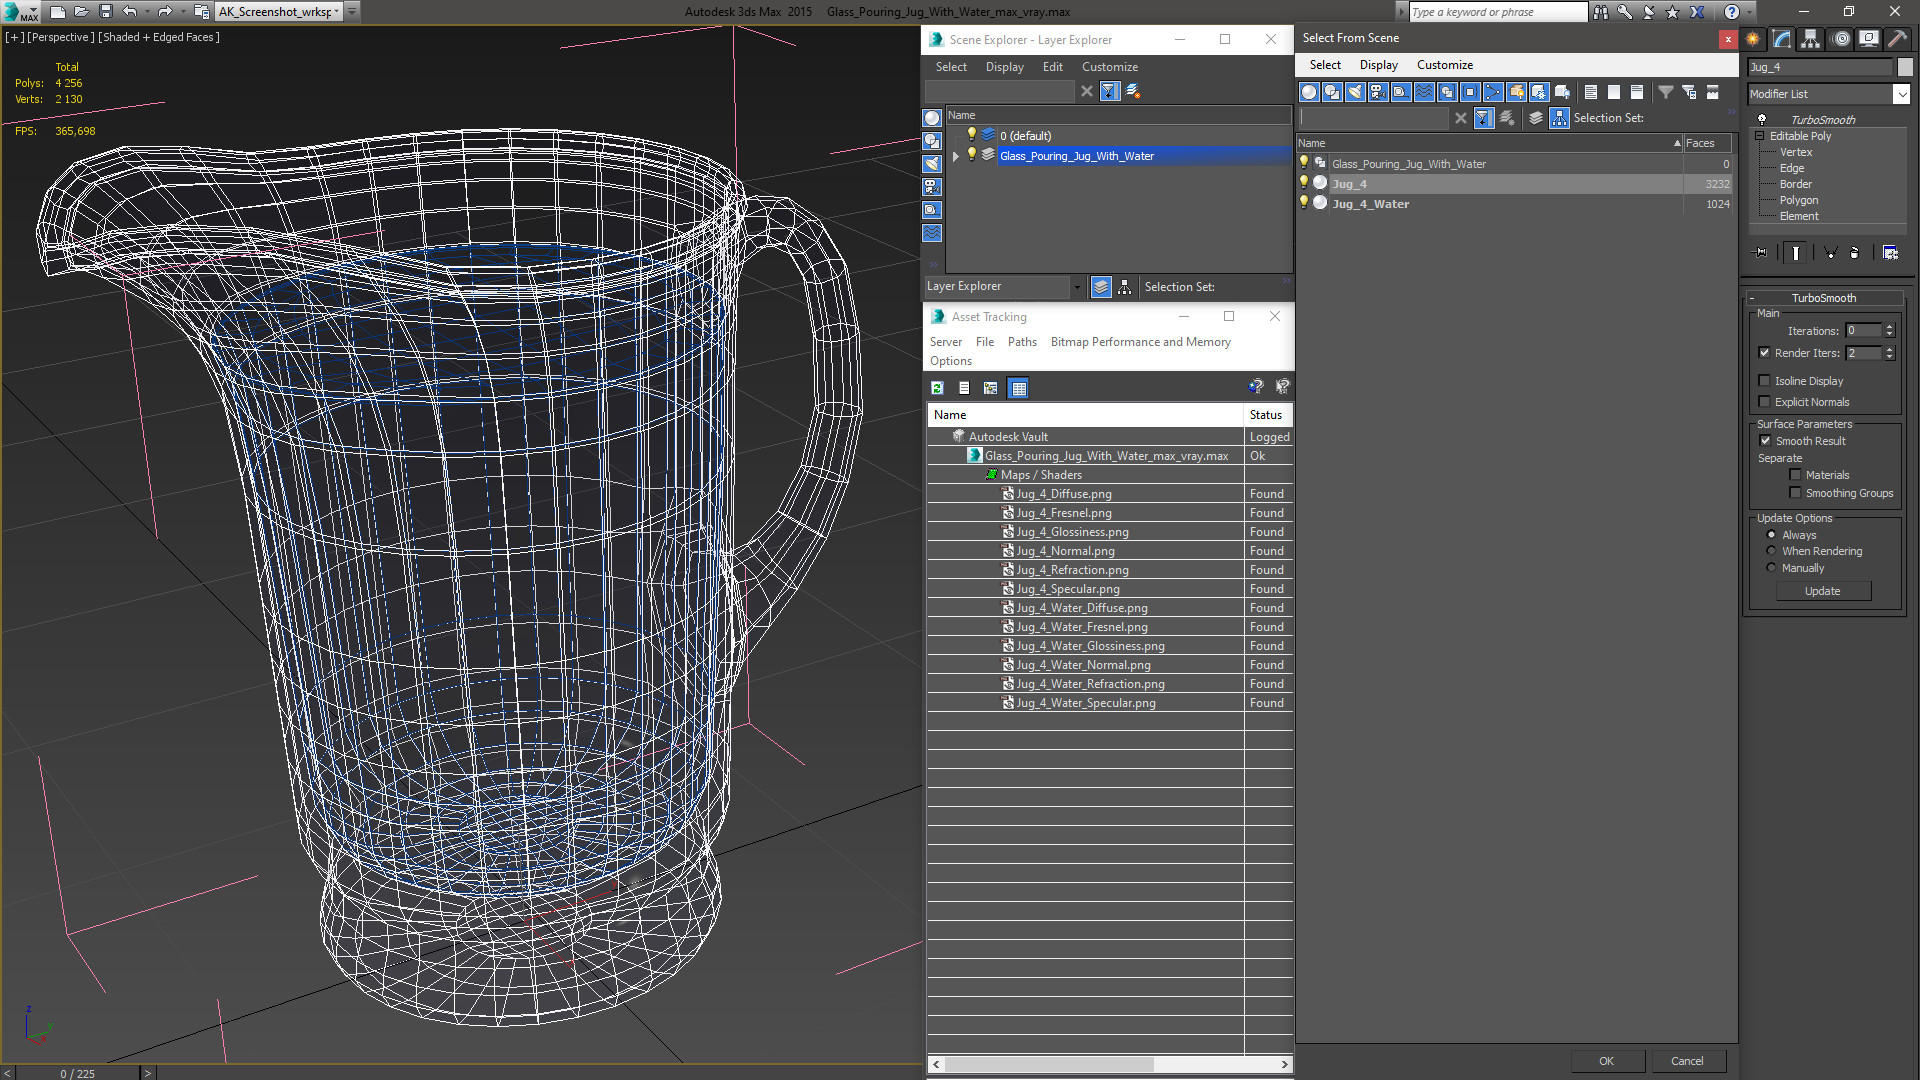Open the Create command panel tab
Image resolution: width=1920 pixels, height=1080 pixels.
pyautogui.click(x=1753, y=39)
